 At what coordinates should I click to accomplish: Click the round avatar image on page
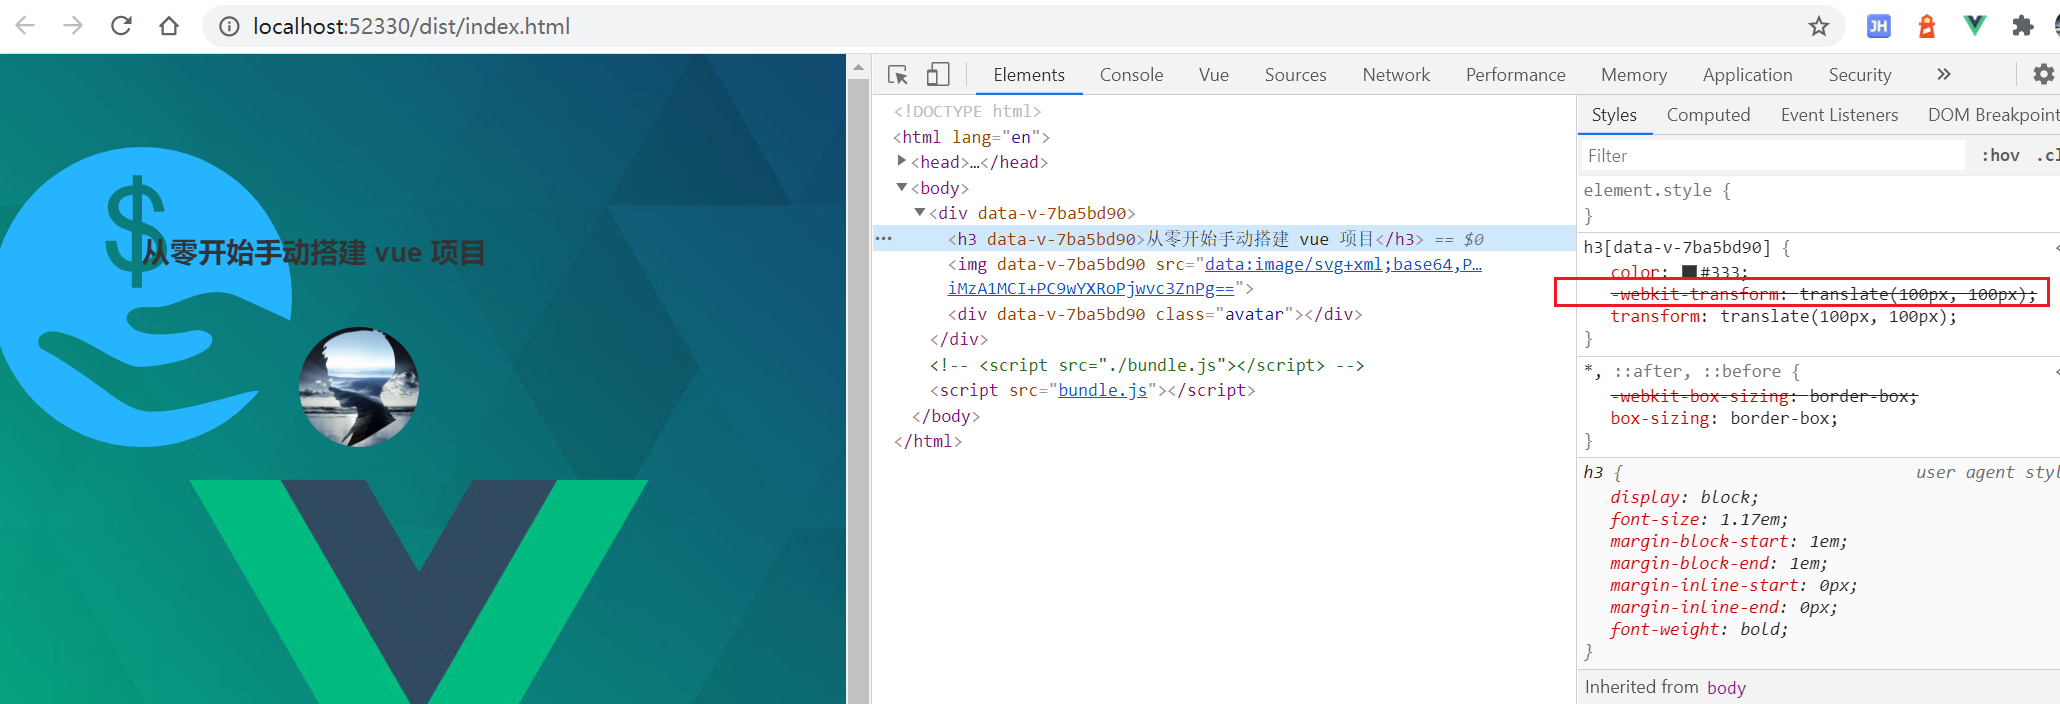[x=359, y=387]
